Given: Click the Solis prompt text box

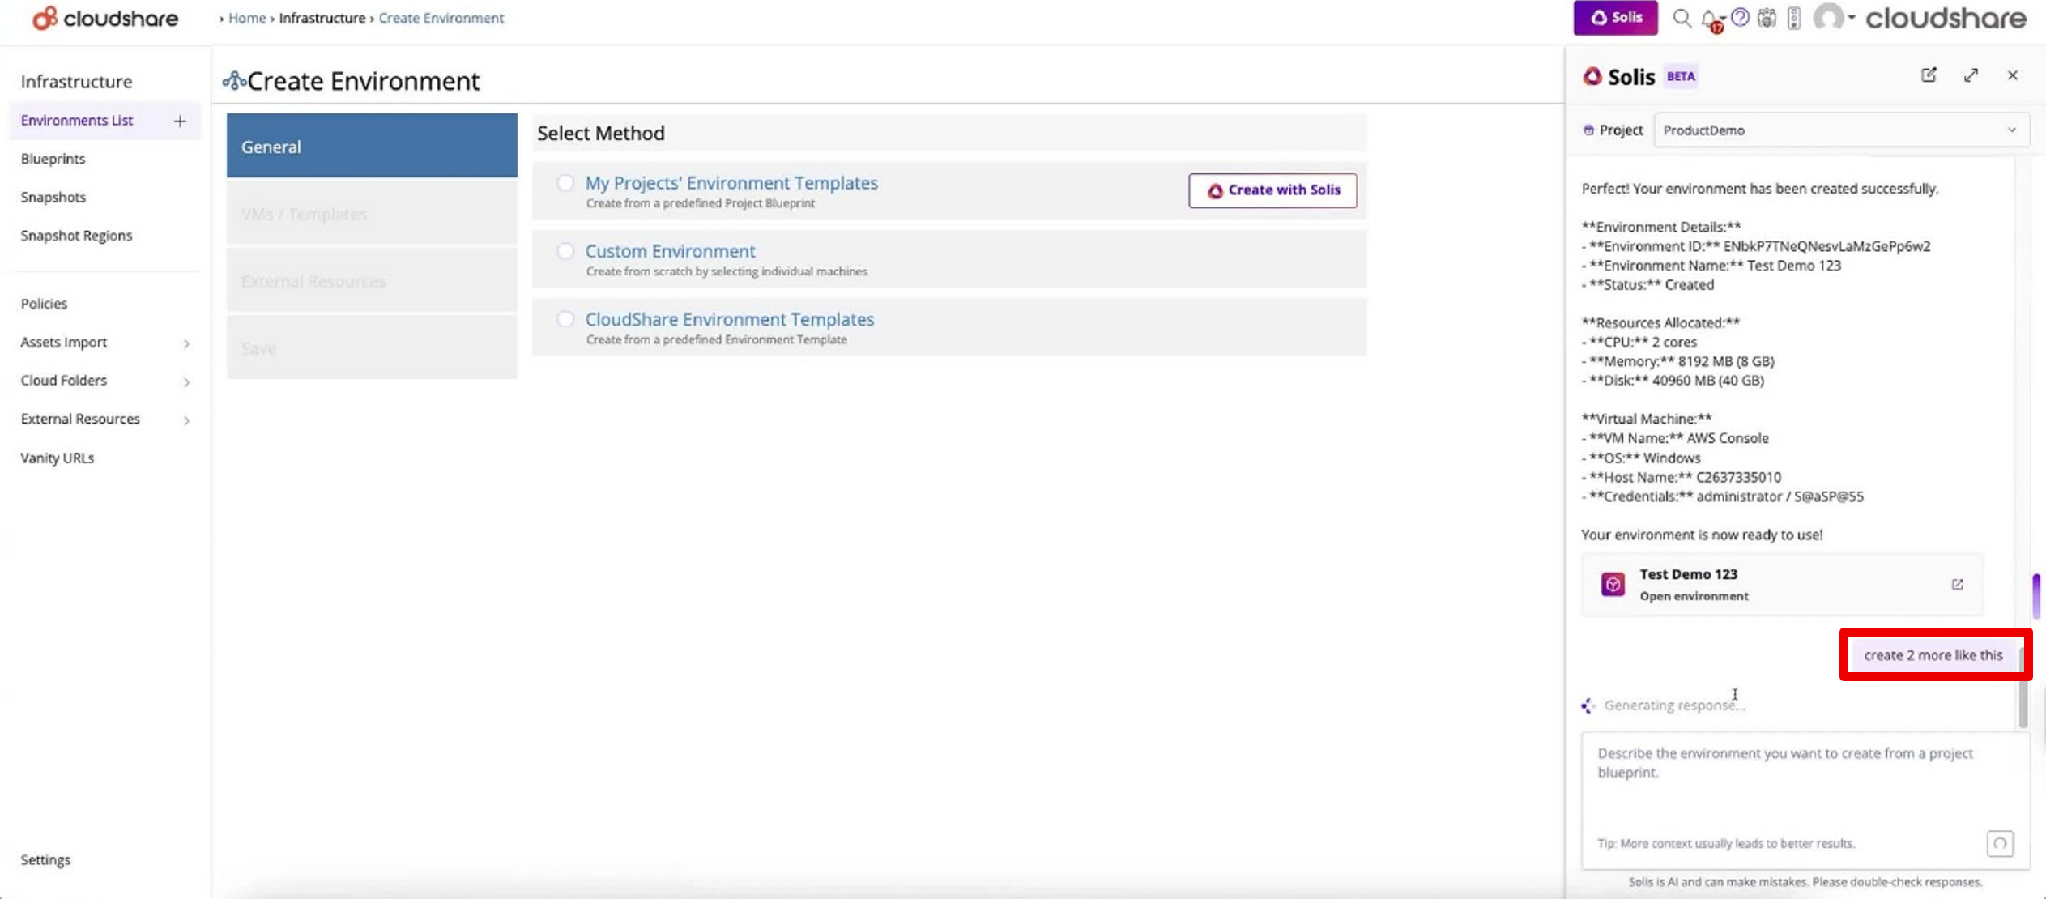Looking at the screenshot, I should (x=1805, y=800).
